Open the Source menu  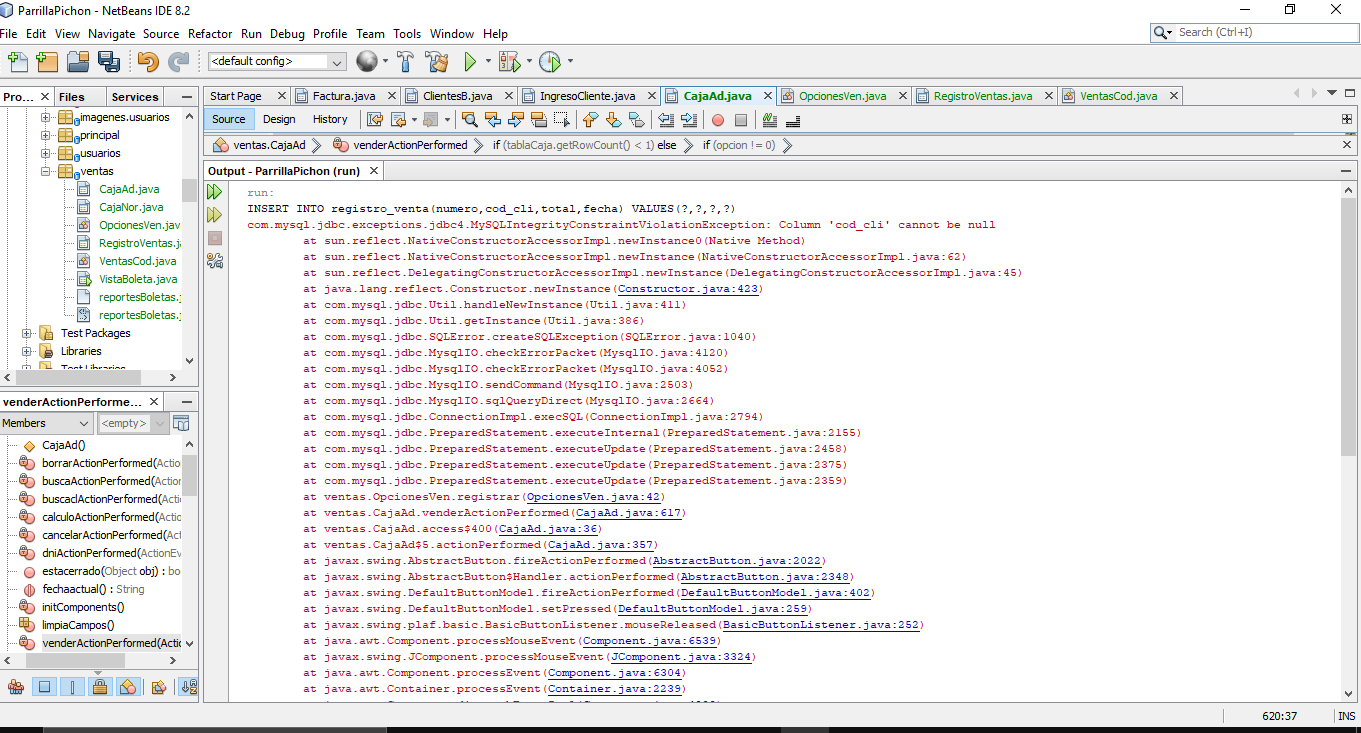pos(161,33)
